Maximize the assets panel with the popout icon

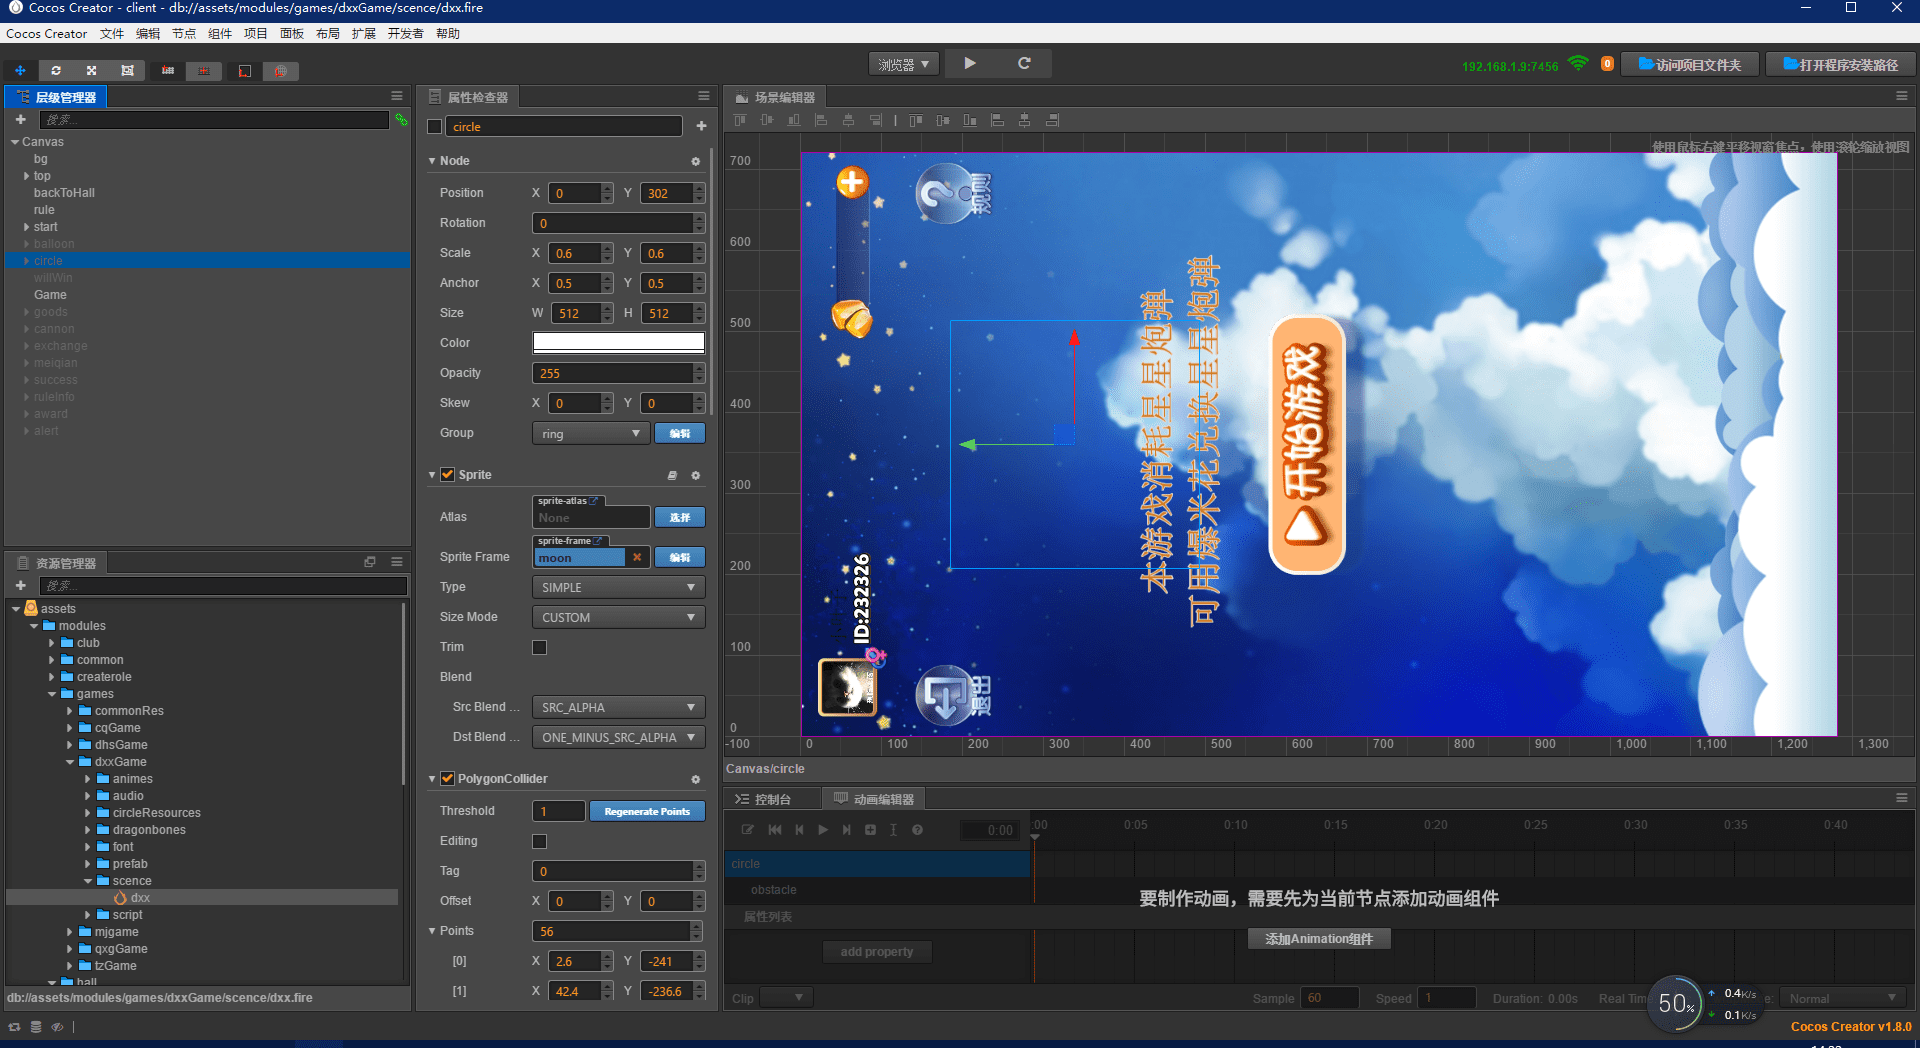point(370,562)
